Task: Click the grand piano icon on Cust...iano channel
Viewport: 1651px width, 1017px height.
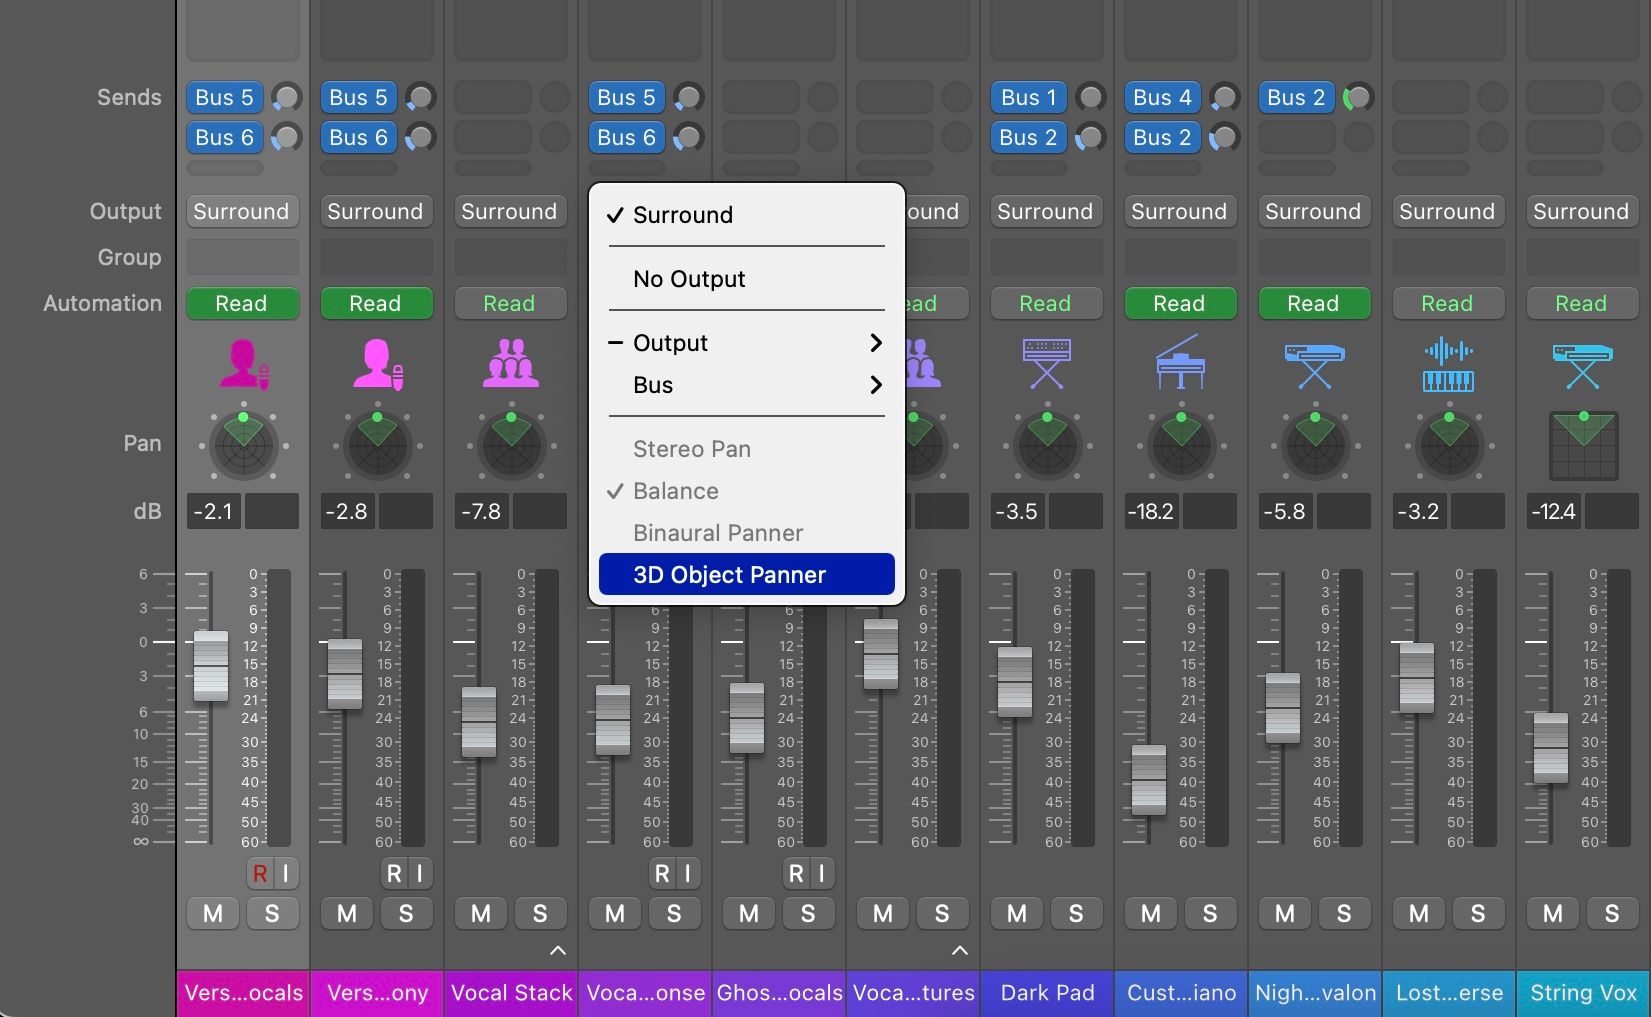Action: pos(1180,363)
